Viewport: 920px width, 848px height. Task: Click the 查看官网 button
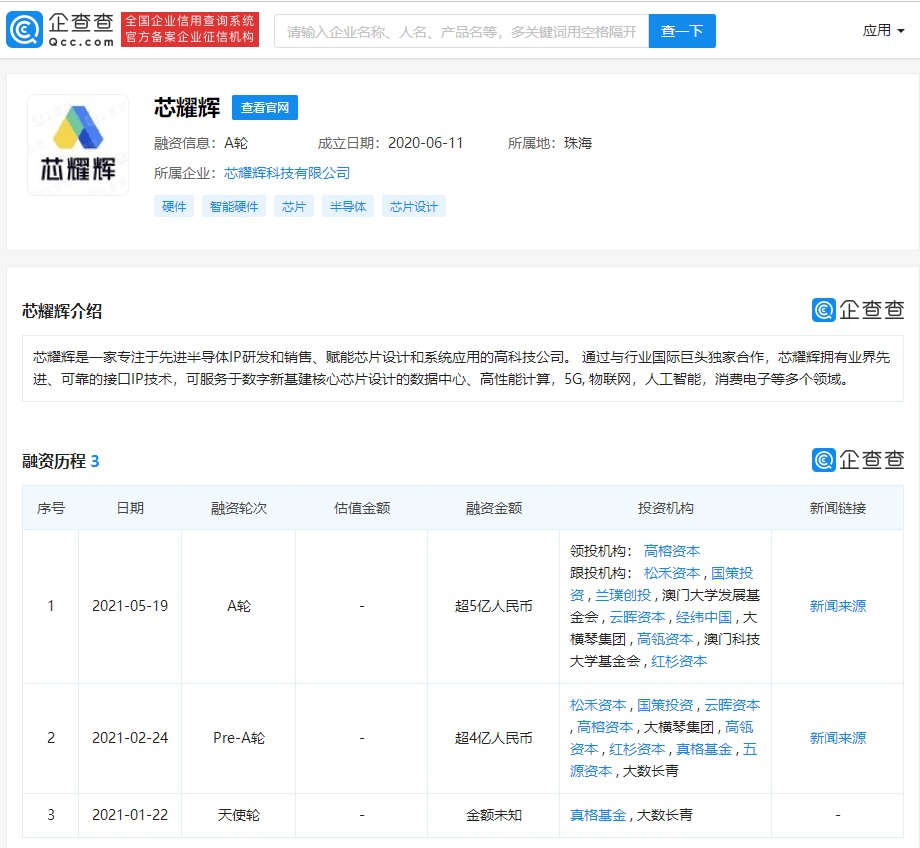click(x=265, y=107)
